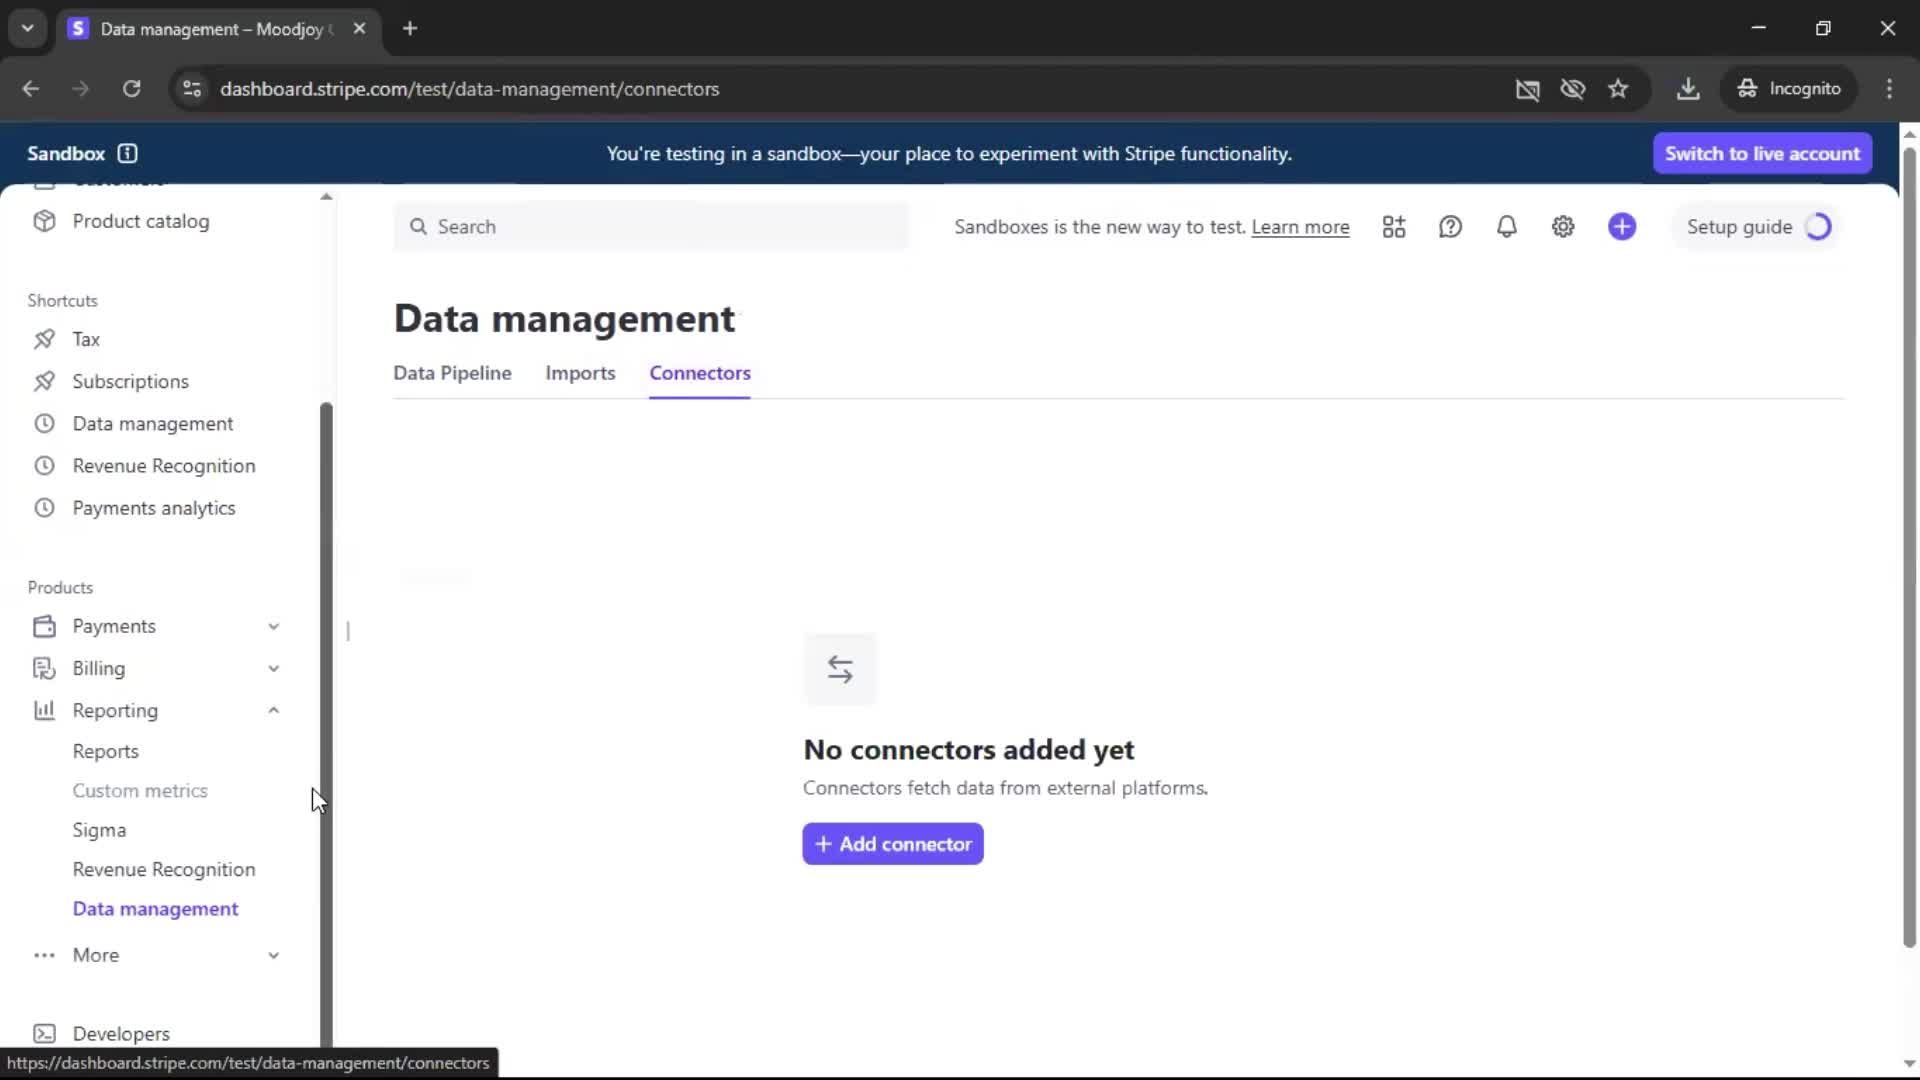Click the Search input field
Image resolution: width=1920 pixels, height=1080 pixels.
click(x=650, y=227)
